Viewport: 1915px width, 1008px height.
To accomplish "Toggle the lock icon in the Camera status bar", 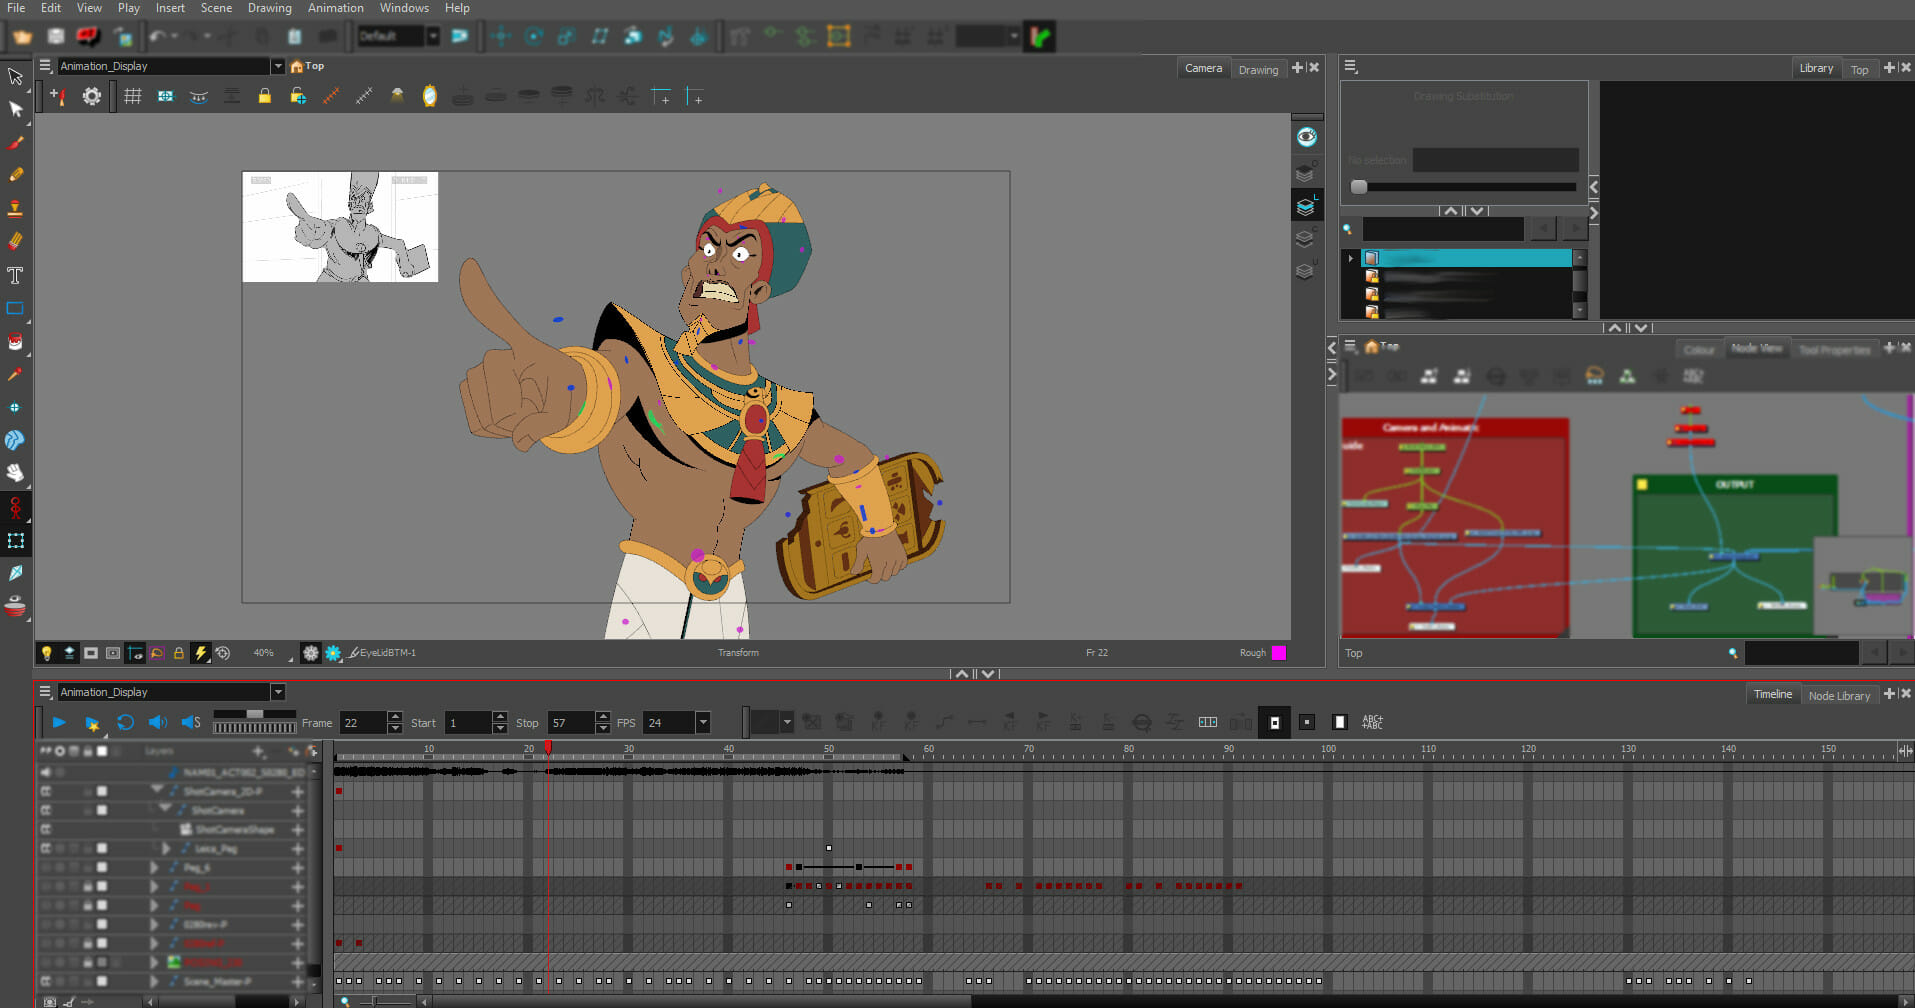I will (x=179, y=652).
